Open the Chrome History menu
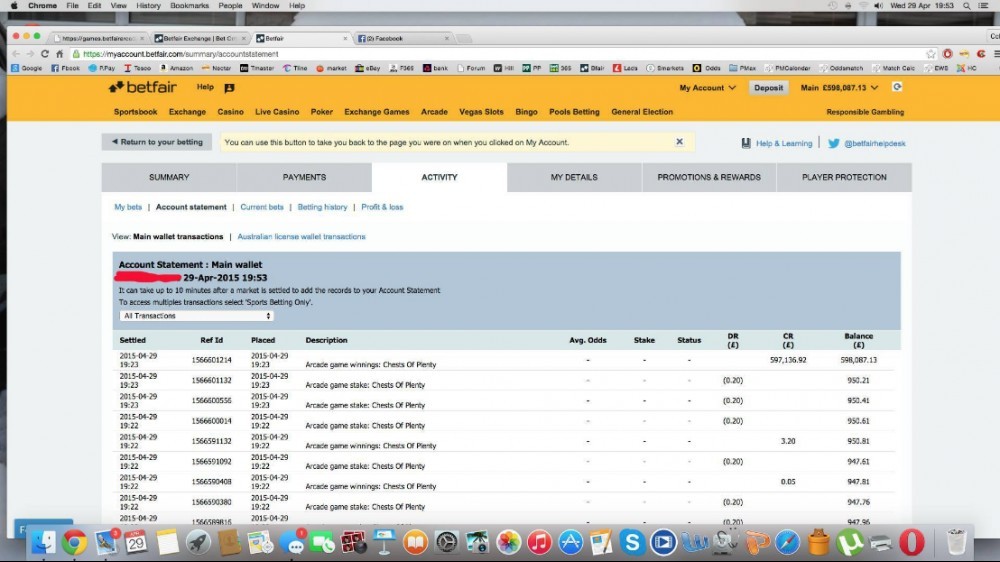The width and height of the screenshot is (1000, 562). (x=148, y=6)
